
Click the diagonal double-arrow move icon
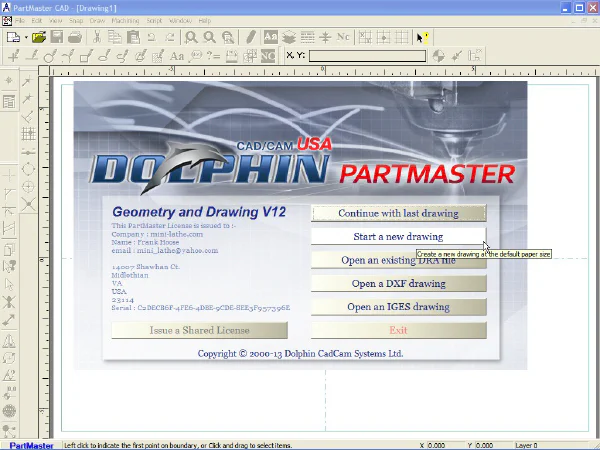coord(9,320)
